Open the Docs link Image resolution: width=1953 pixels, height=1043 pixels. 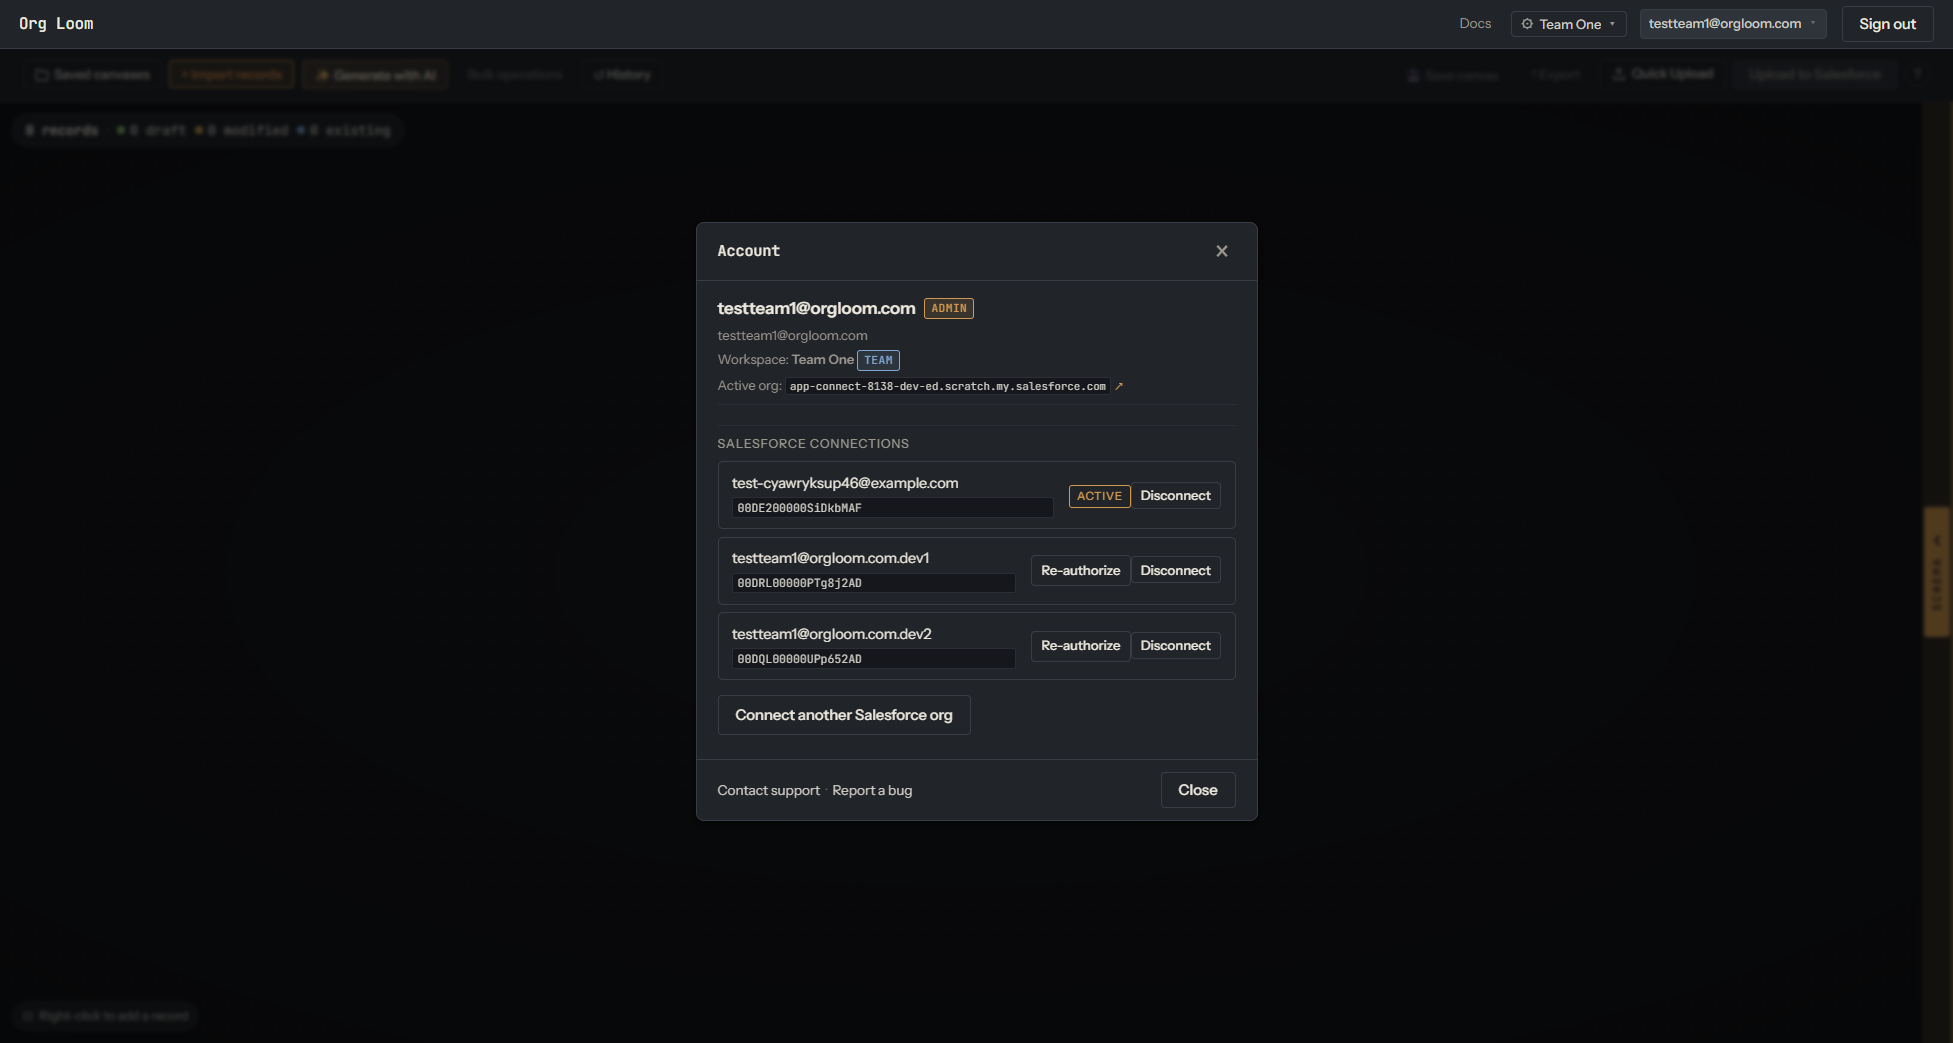pyautogui.click(x=1475, y=24)
